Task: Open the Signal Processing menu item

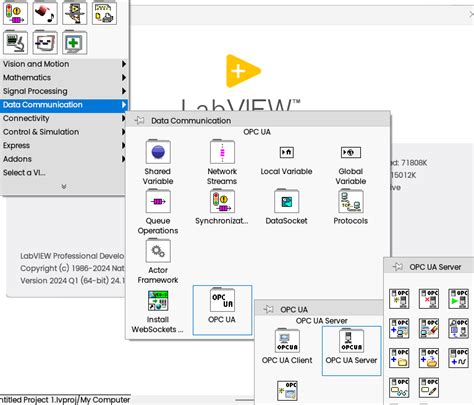Action: click(x=64, y=91)
